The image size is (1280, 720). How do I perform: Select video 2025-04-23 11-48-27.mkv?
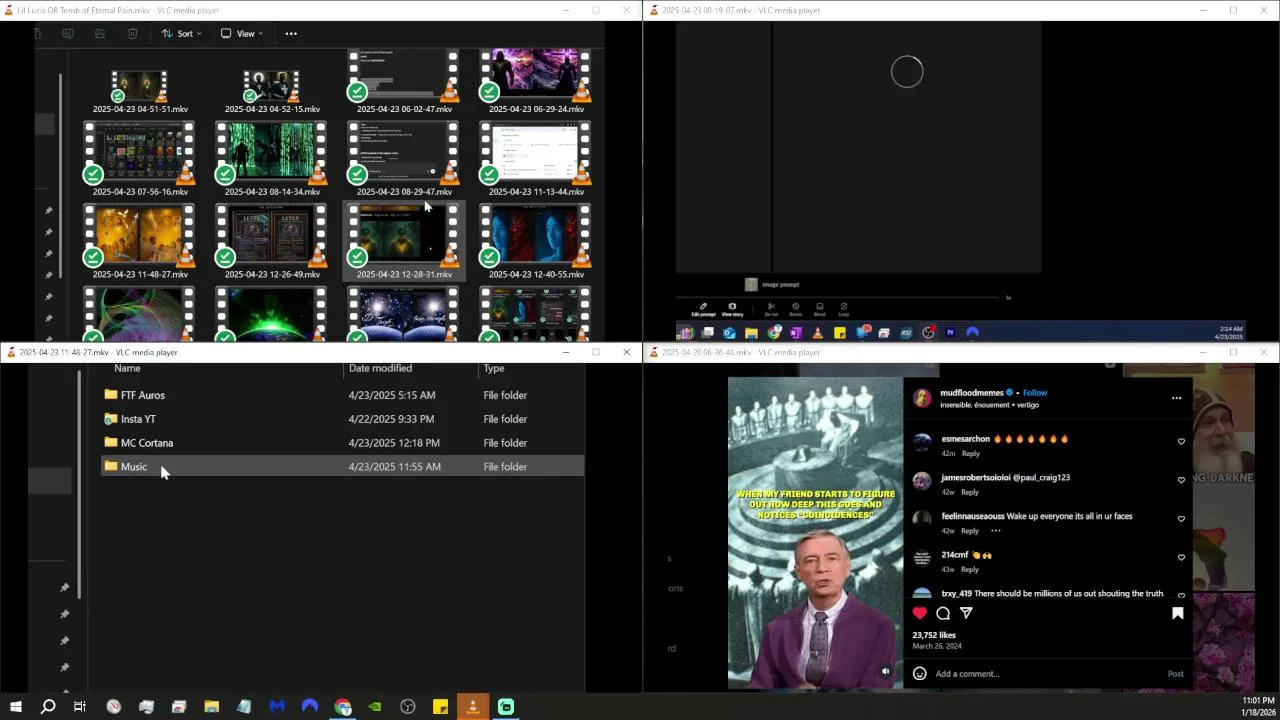coord(140,242)
